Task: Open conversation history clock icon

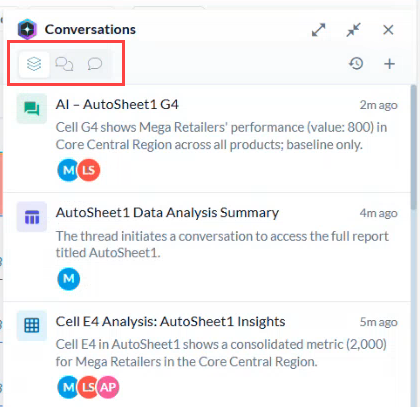Action: click(356, 63)
